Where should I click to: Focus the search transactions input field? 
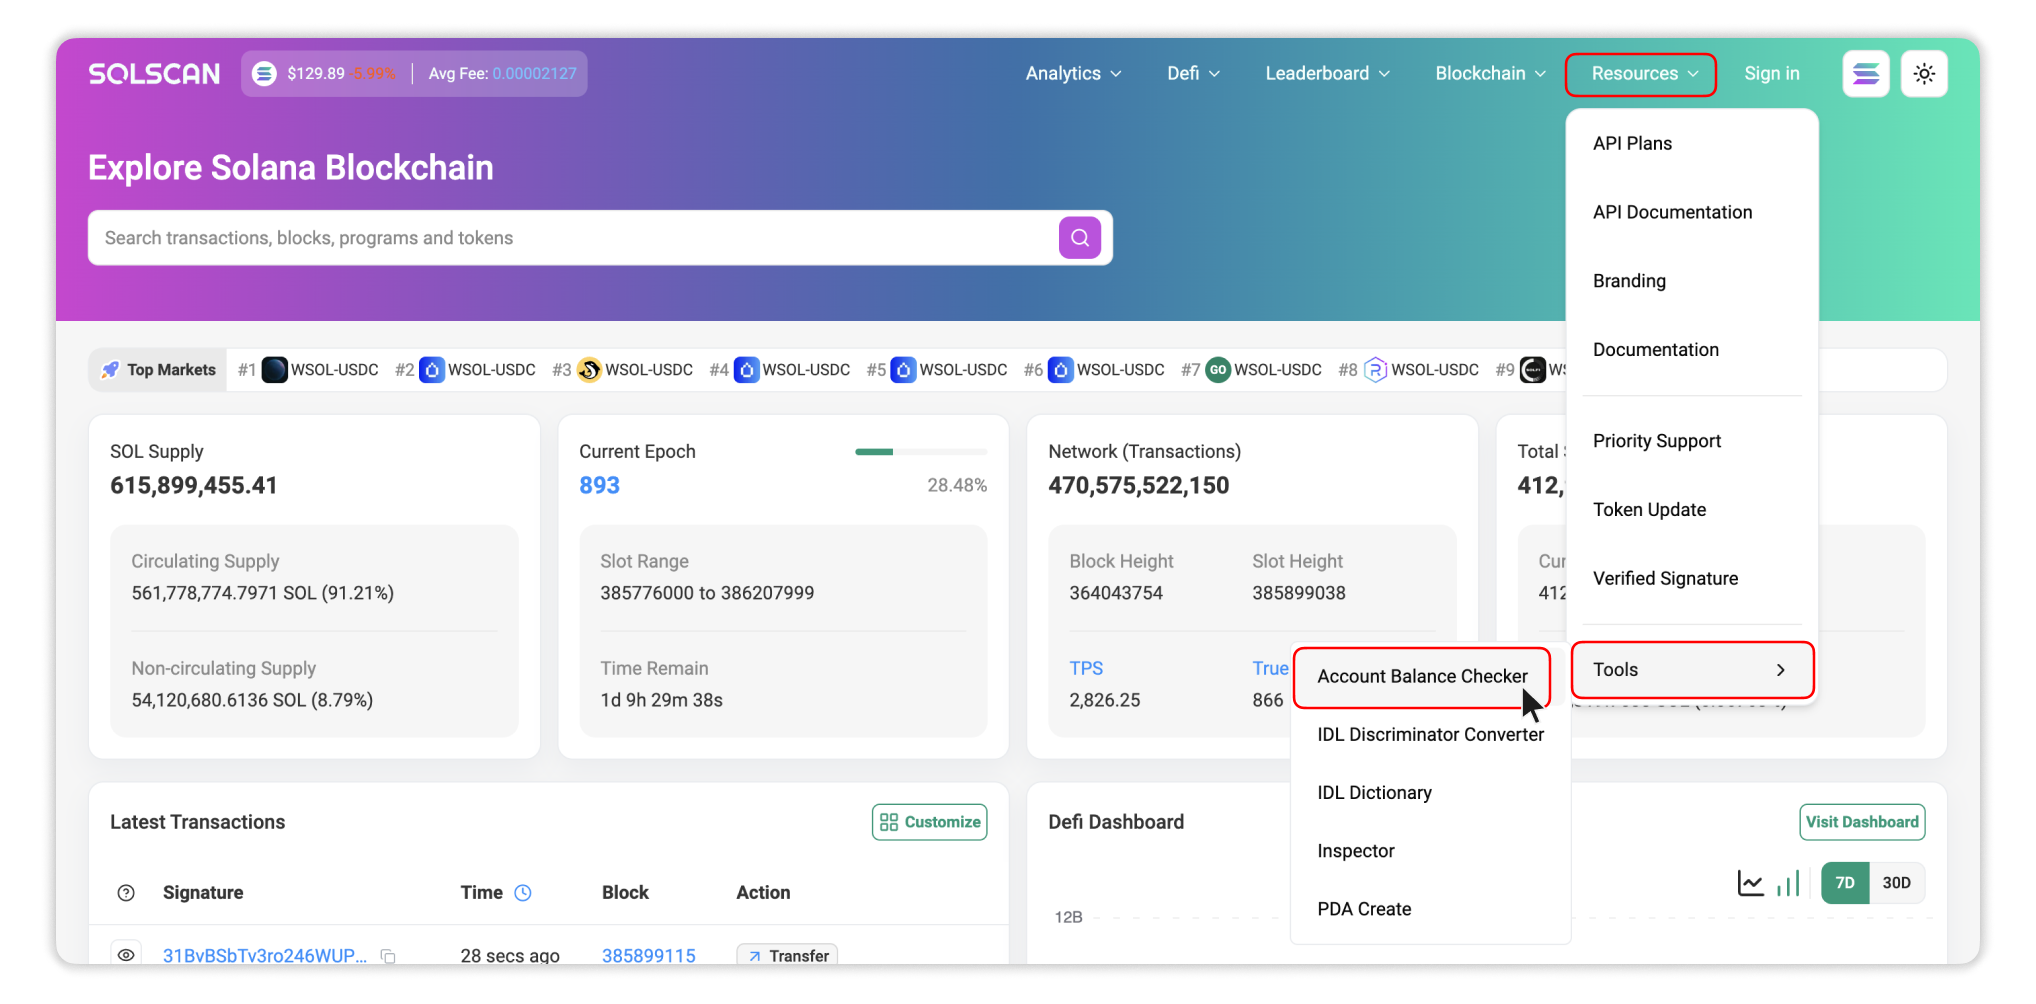(570, 238)
